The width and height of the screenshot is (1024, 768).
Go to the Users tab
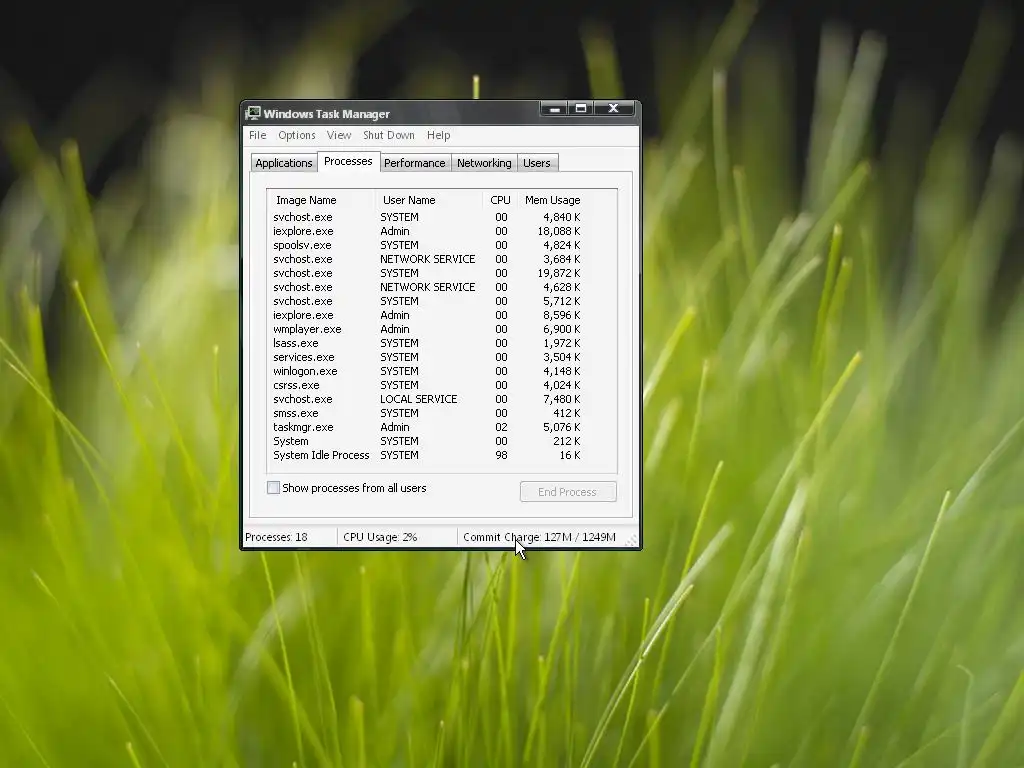pos(537,163)
